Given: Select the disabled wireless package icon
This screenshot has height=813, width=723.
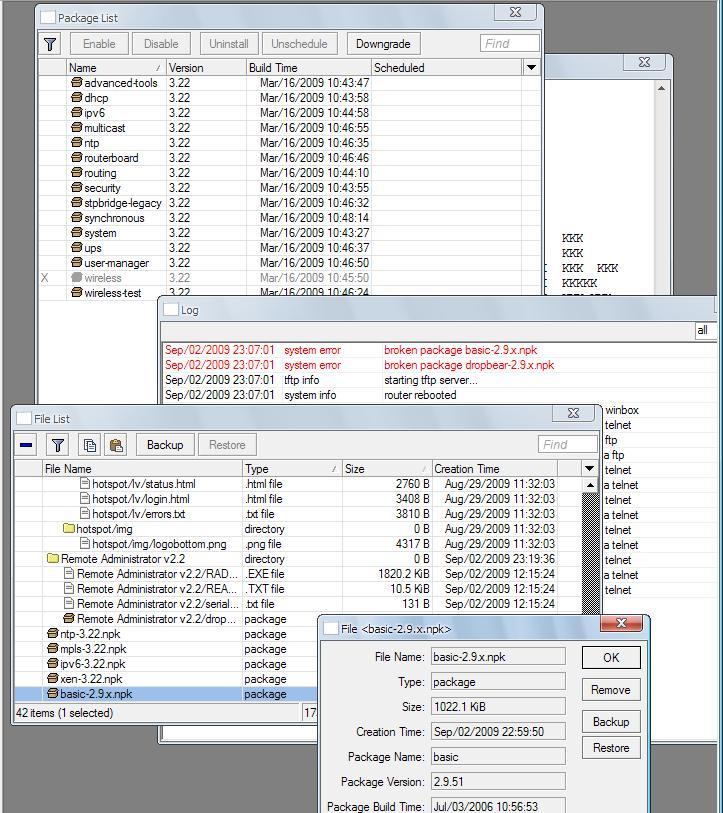Looking at the screenshot, I should pos(76,278).
